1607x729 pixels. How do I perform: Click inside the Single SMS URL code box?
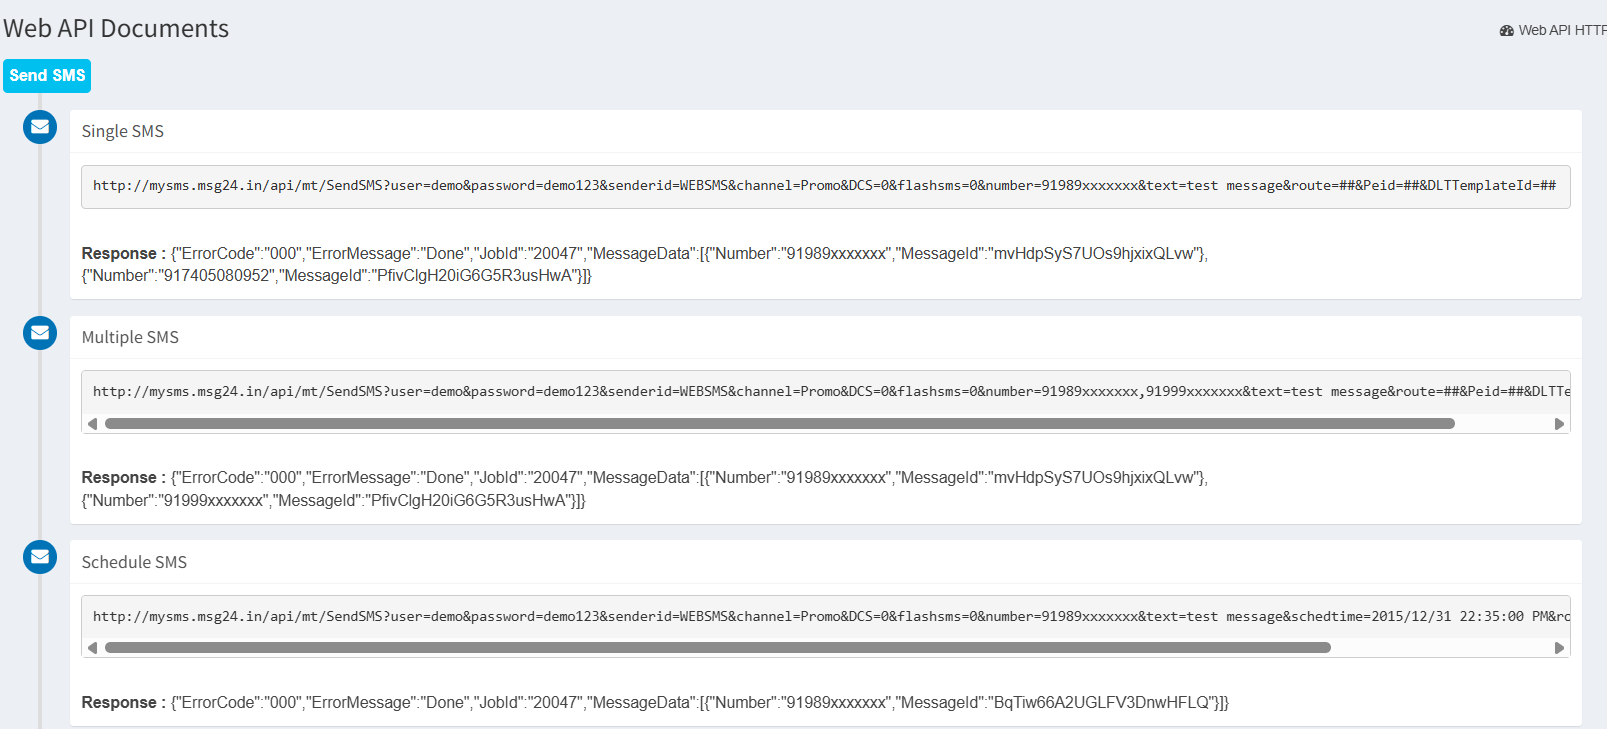pyautogui.click(x=824, y=186)
